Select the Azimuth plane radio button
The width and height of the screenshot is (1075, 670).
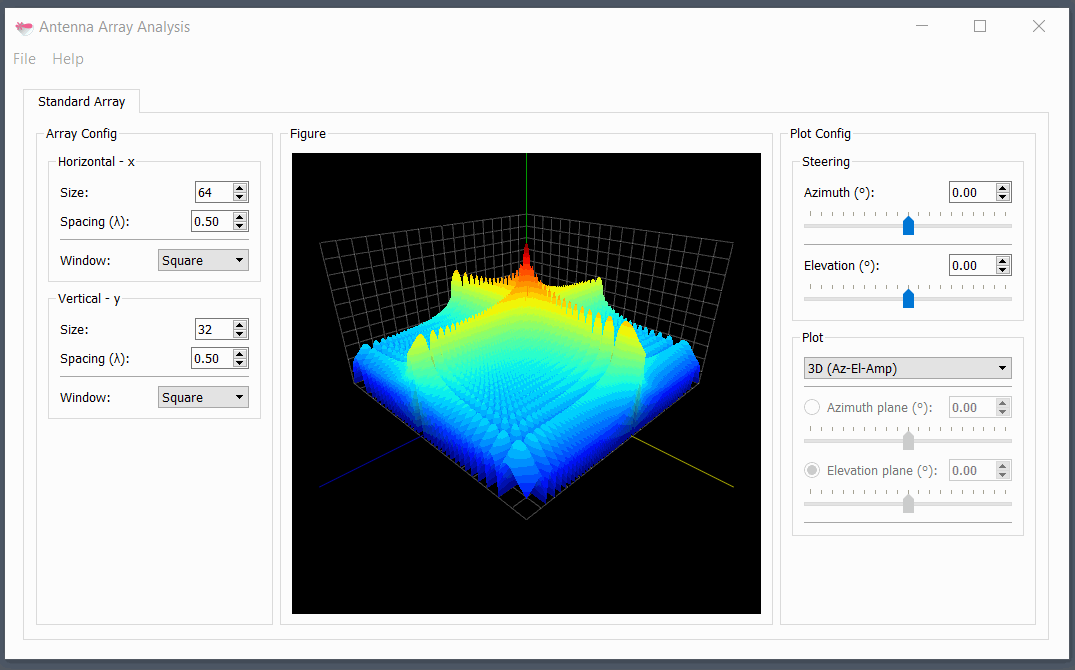[x=812, y=407]
